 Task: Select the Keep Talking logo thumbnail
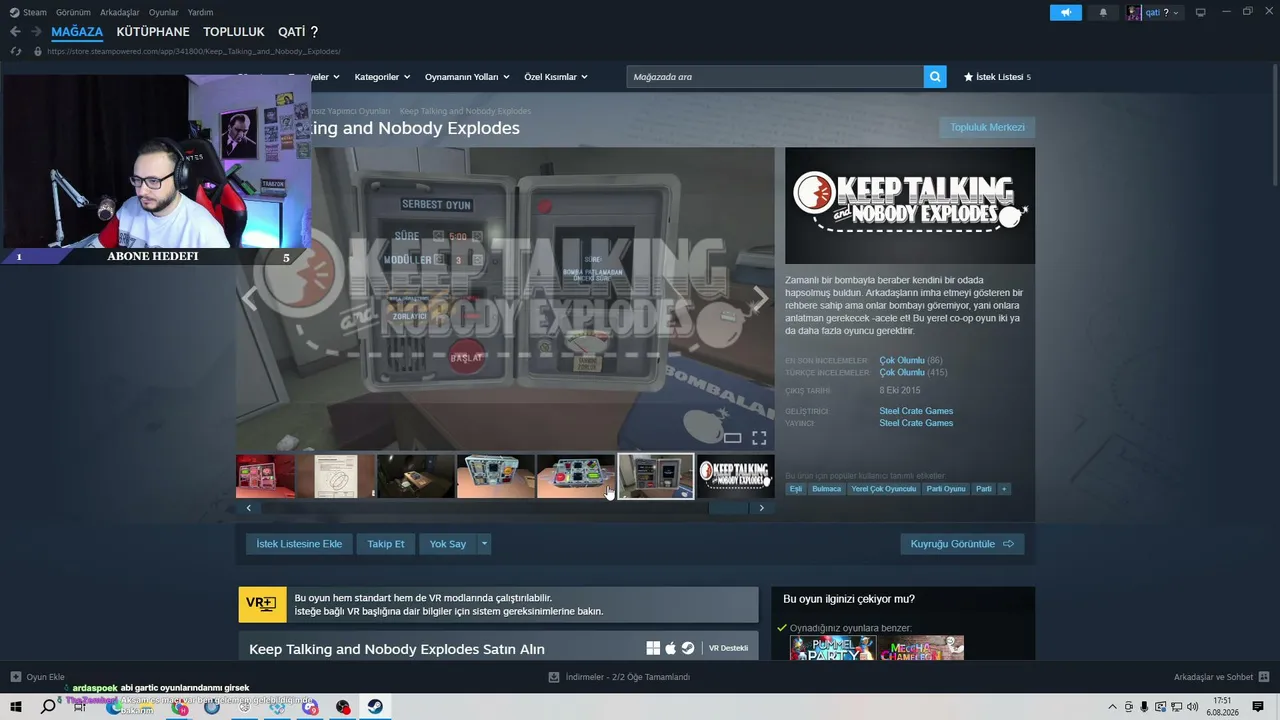pos(735,477)
